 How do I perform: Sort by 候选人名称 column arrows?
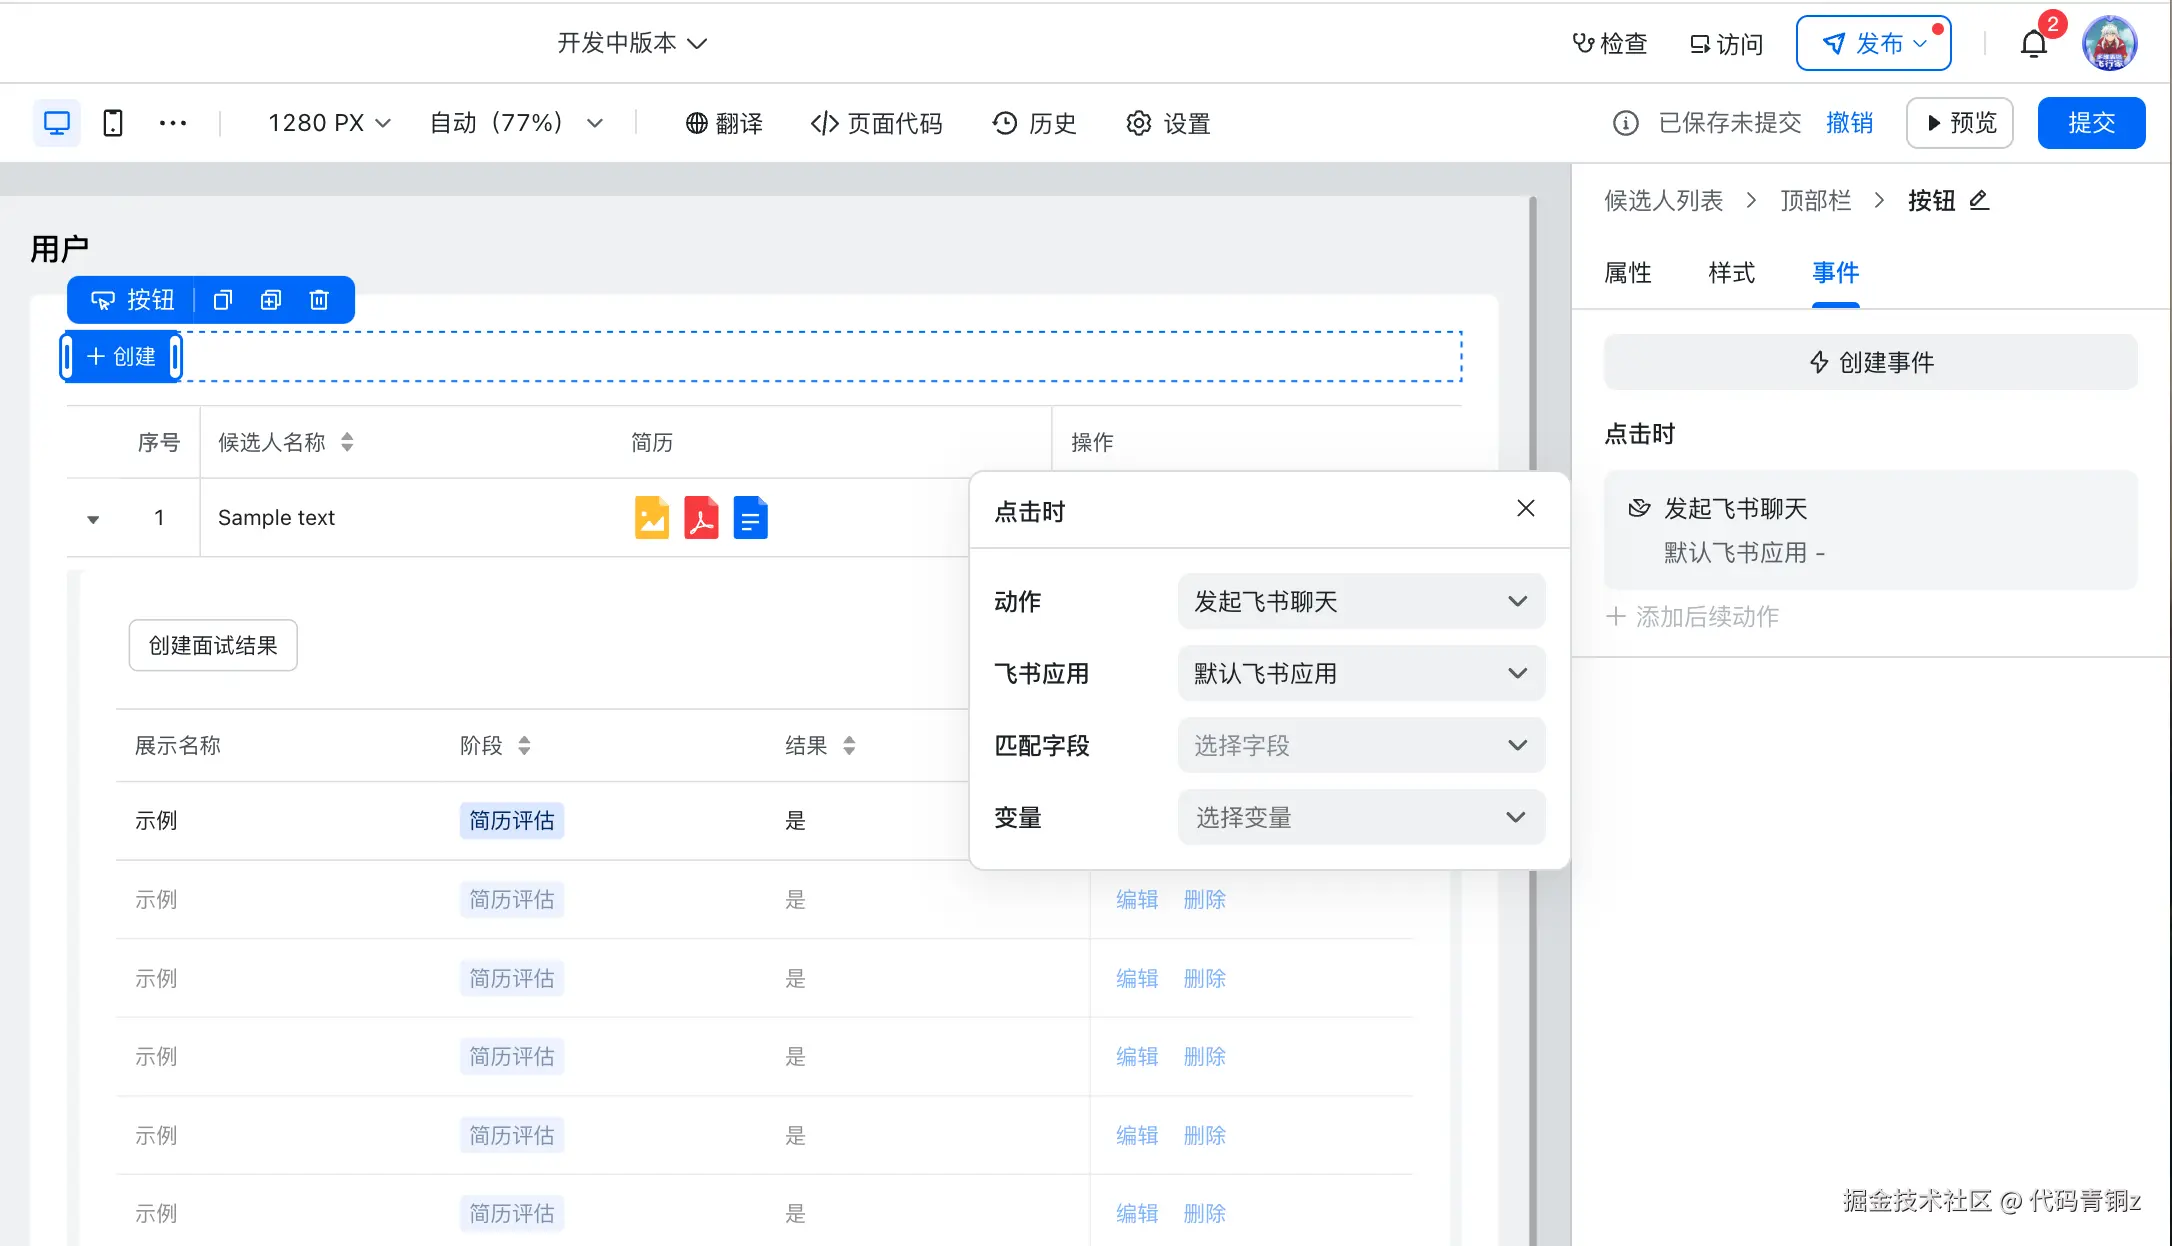click(x=347, y=442)
